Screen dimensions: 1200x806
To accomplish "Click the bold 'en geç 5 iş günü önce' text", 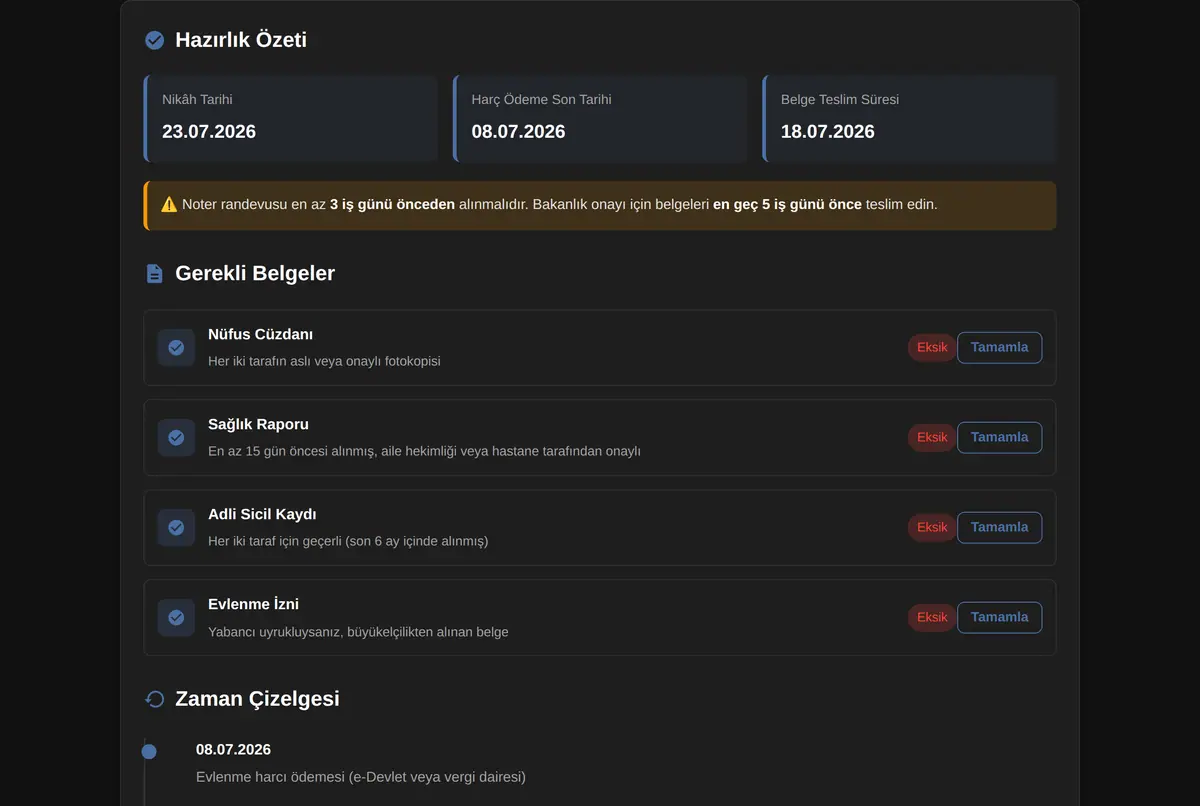I will pyautogui.click(x=787, y=205).
